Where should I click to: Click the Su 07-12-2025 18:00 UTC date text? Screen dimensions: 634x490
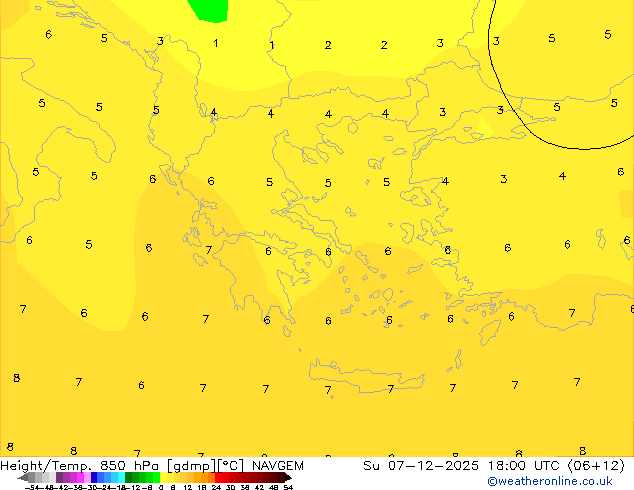(x=463, y=466)
